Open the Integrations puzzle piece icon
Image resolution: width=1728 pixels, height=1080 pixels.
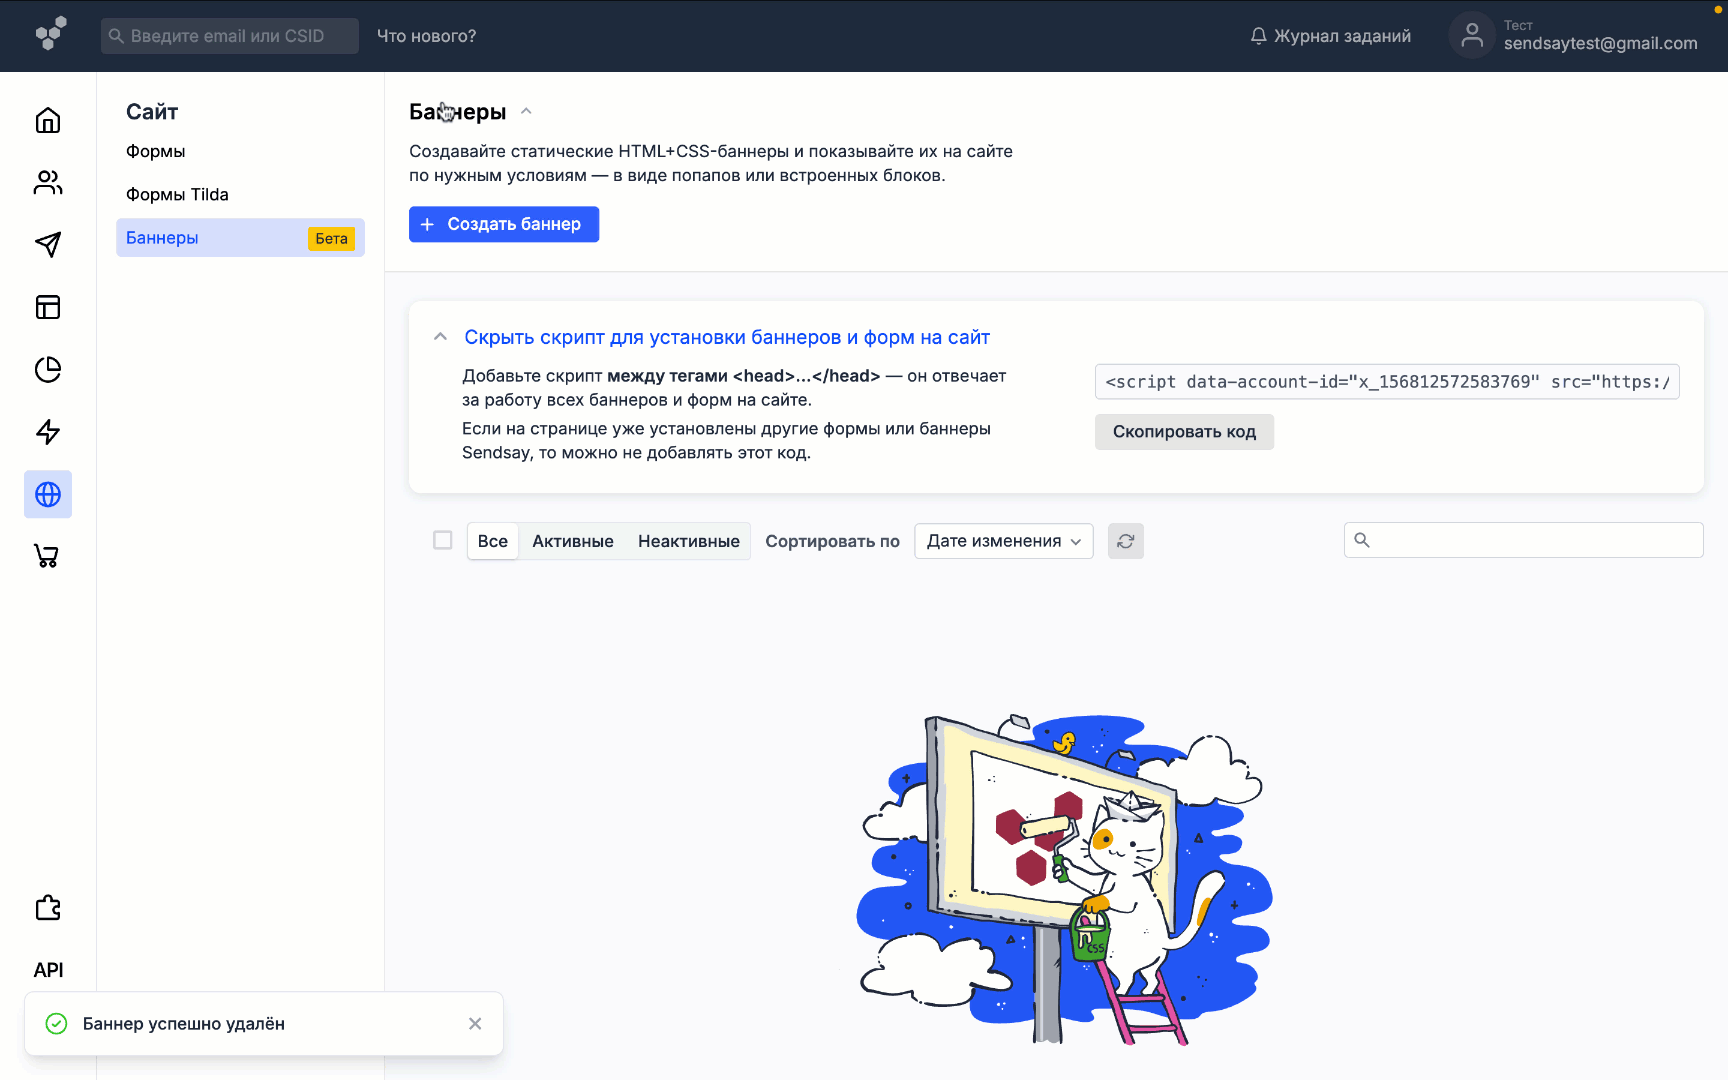tap(48, 908)
